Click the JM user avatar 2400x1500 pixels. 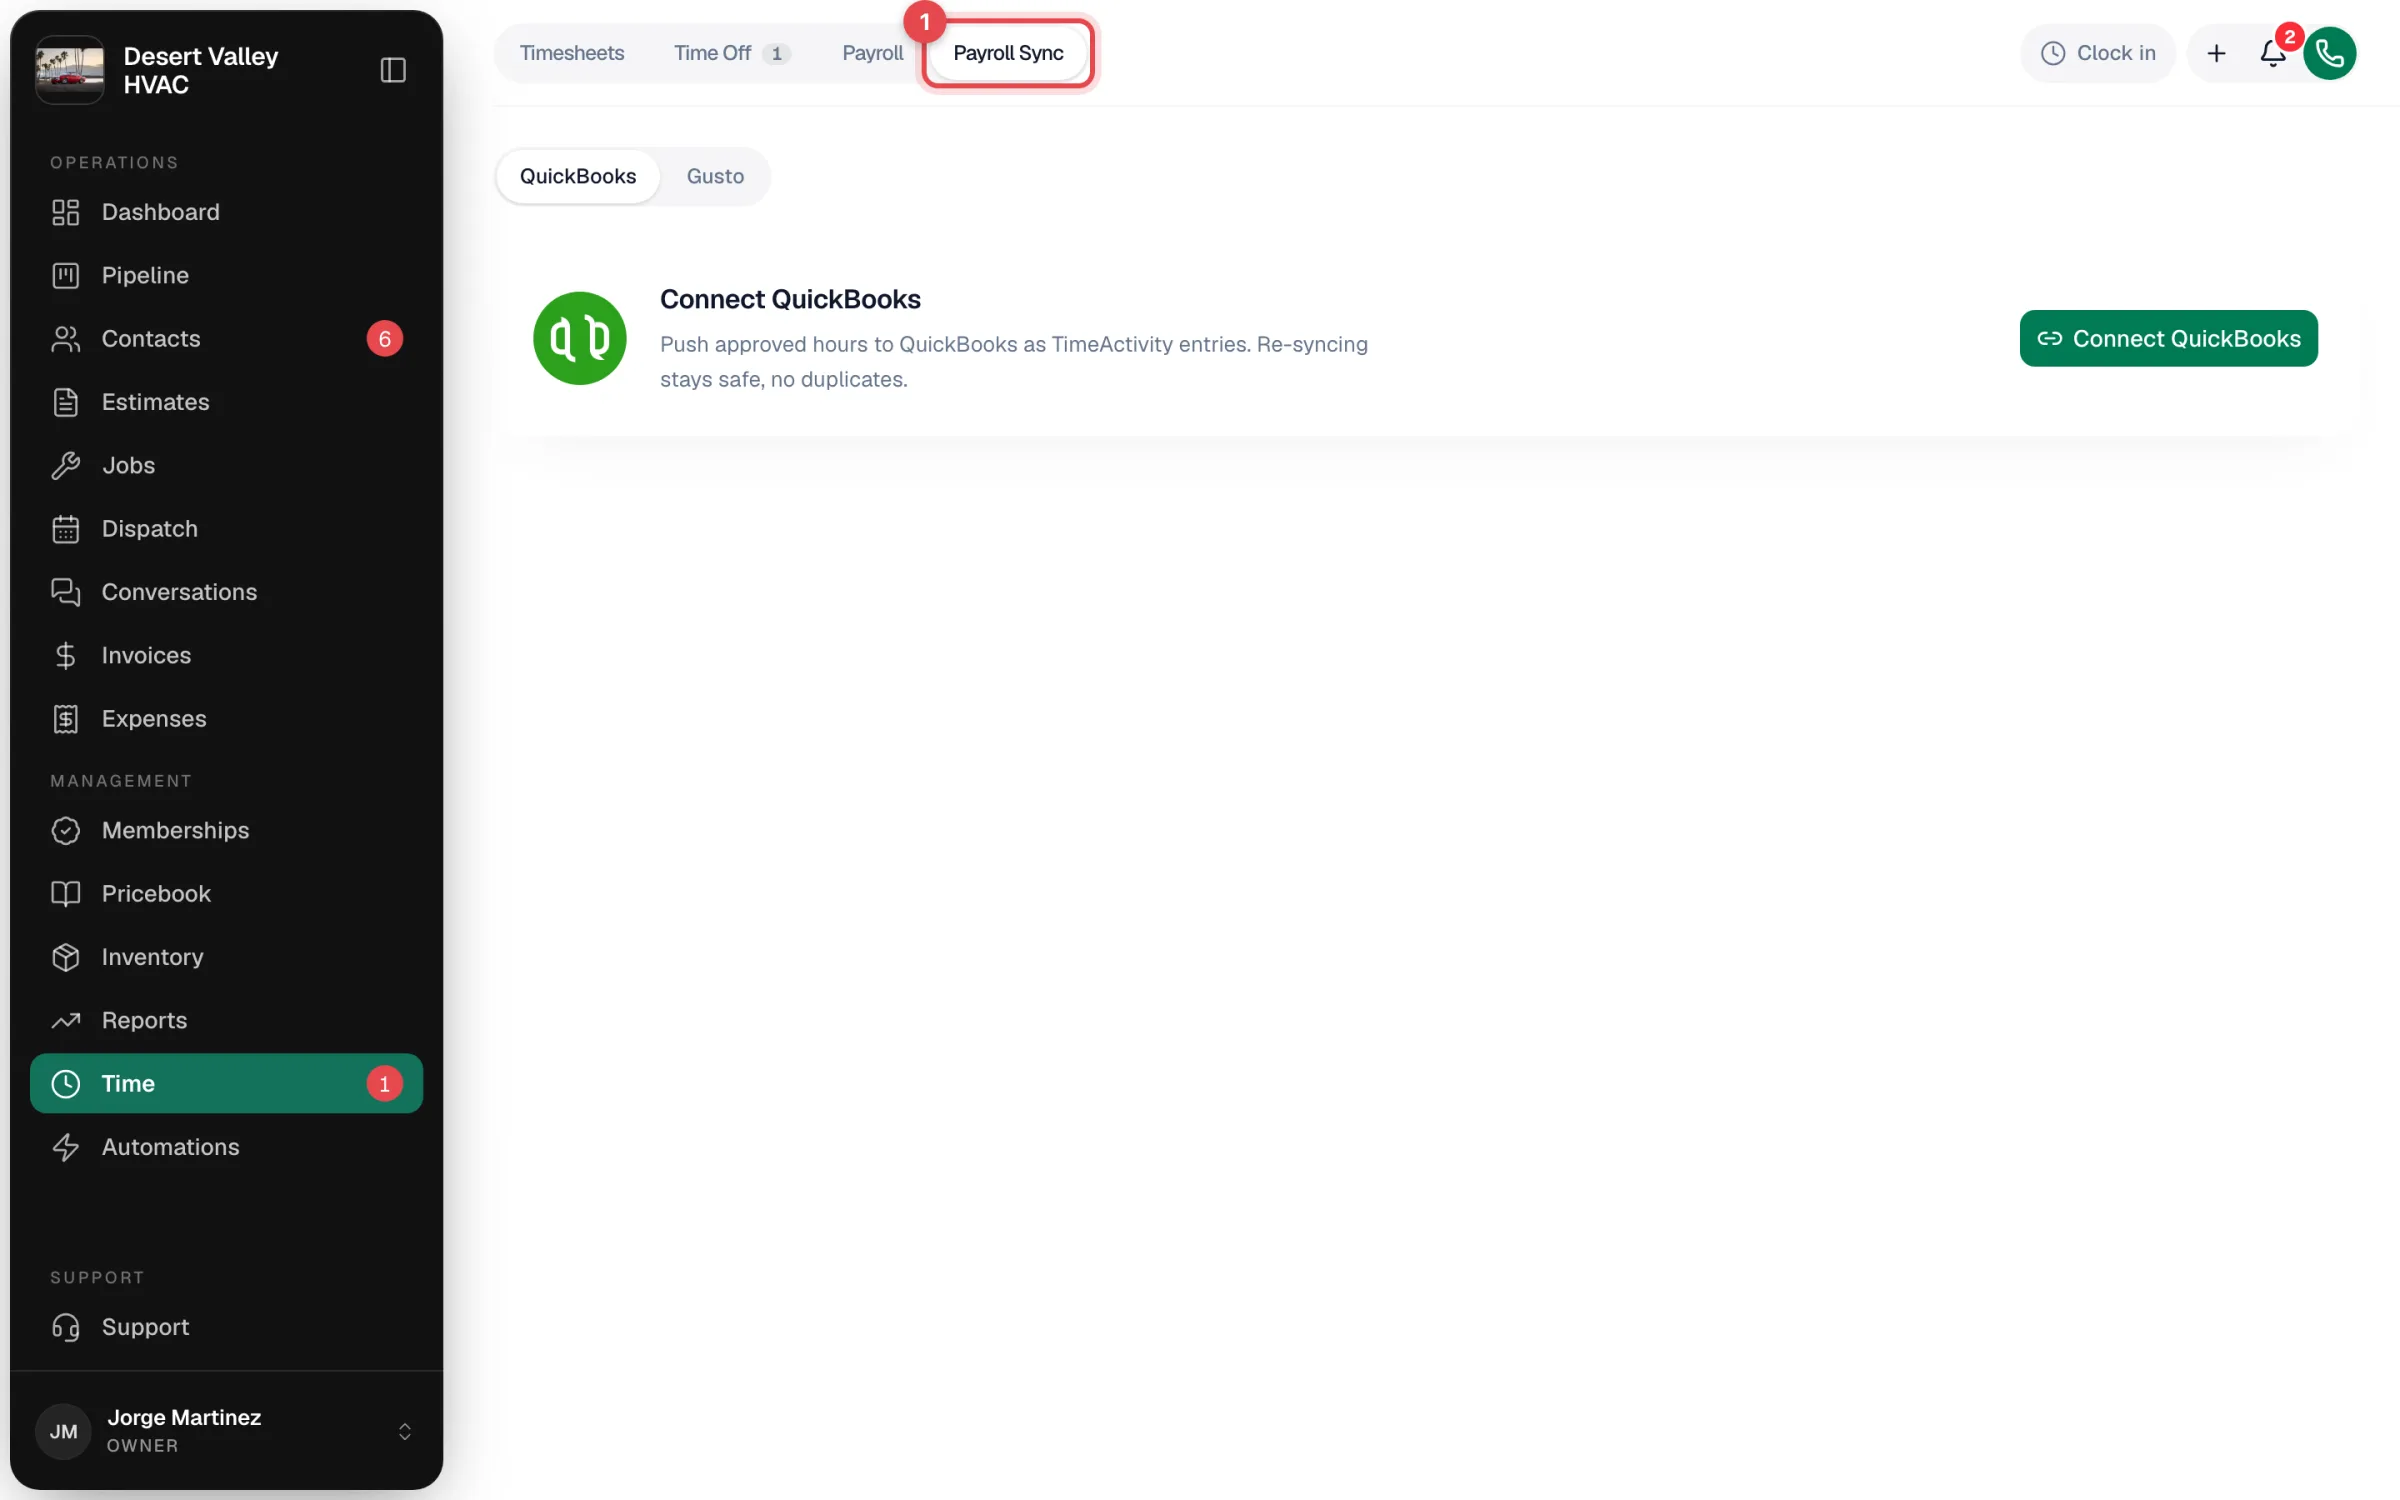click(x=64, y=1431)
